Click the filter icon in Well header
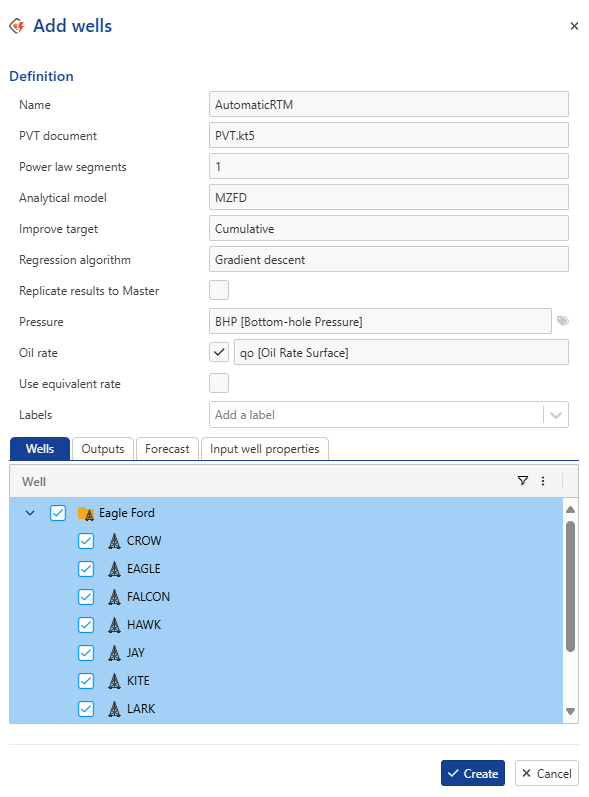The image size is (589, 797). [522, 480]
